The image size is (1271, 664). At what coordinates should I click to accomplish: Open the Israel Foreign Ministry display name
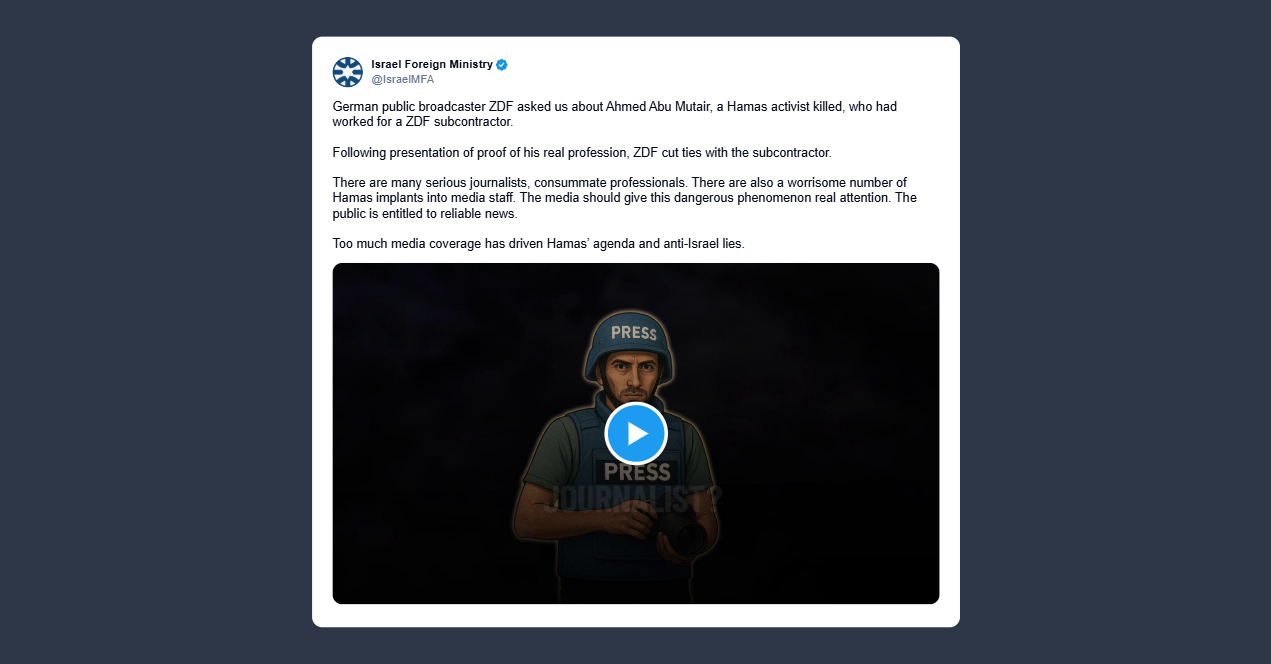(432, 64)
